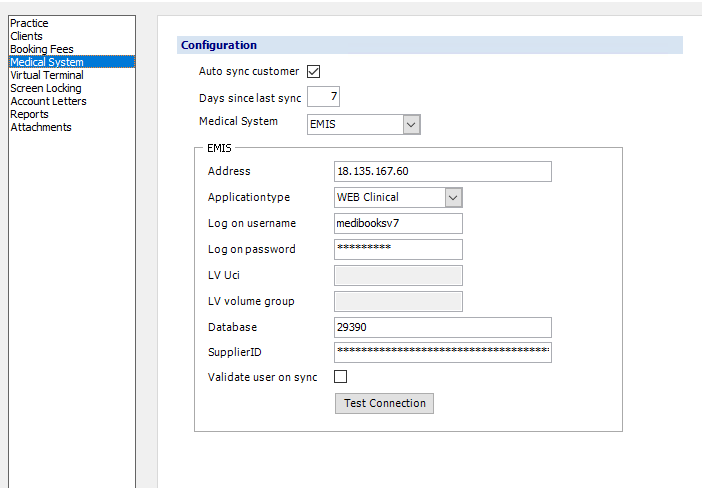Focus the SupplierID masked field
Image resolution: width=702 pixels, height=488 pixels.
click(442, 352)
